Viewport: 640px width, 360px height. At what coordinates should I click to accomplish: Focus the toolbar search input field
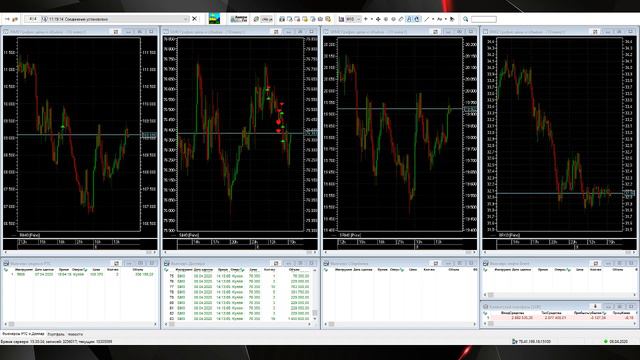click(x=484, y=19)
